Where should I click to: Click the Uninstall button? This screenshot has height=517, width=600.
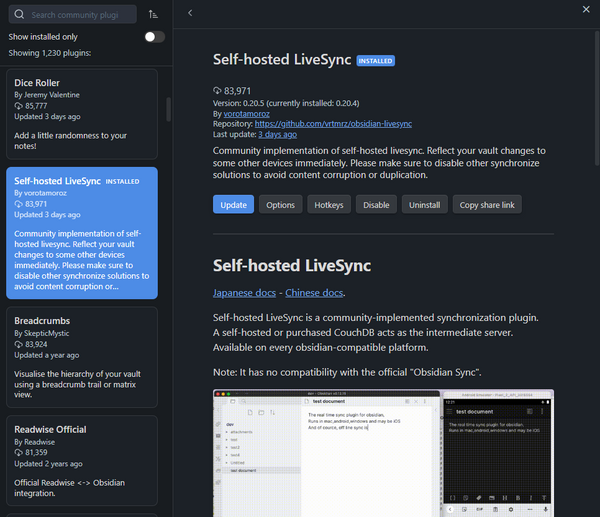[x=424, y=205]
